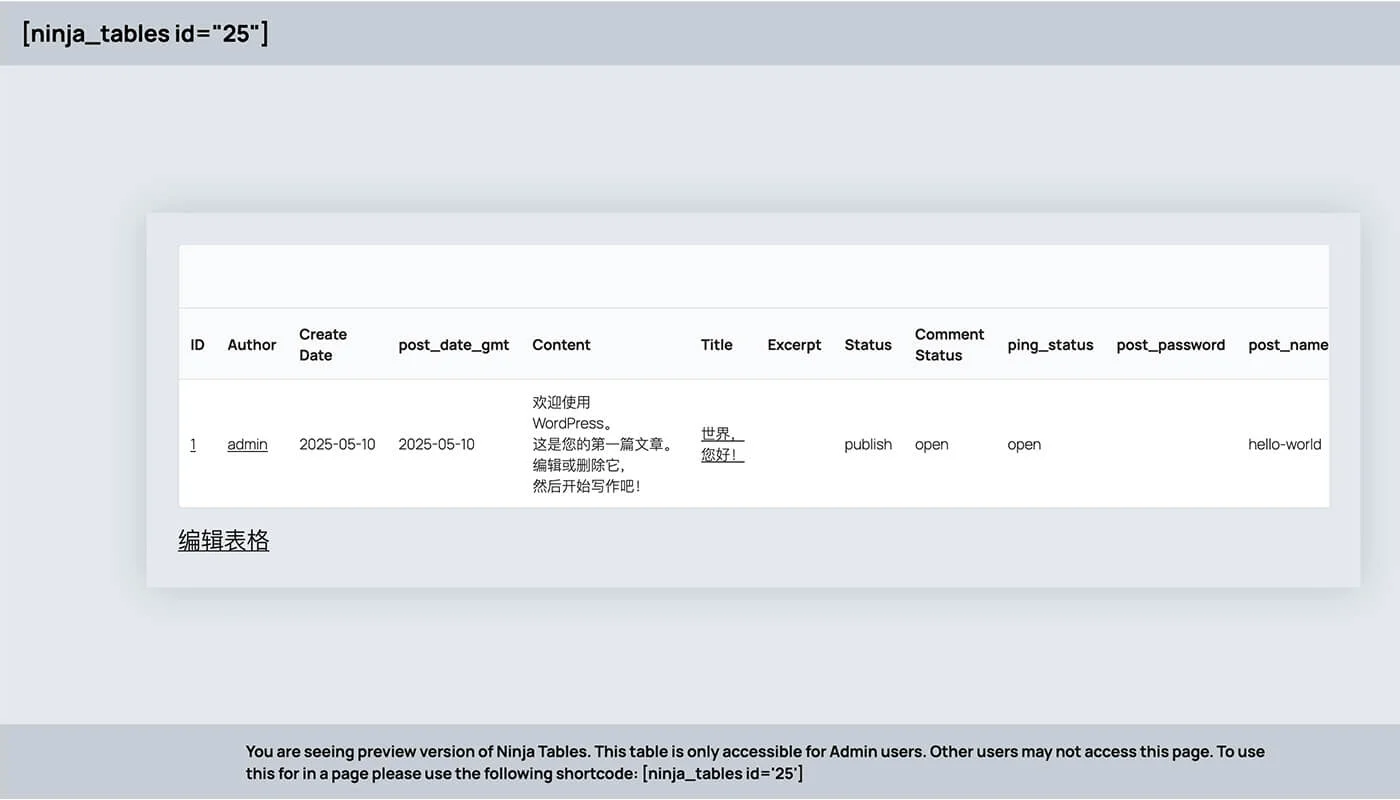The width and height of the screenshot is (1400, 800).
Task: Sort by the ping_status column
Action: [x=1050, y=344]
